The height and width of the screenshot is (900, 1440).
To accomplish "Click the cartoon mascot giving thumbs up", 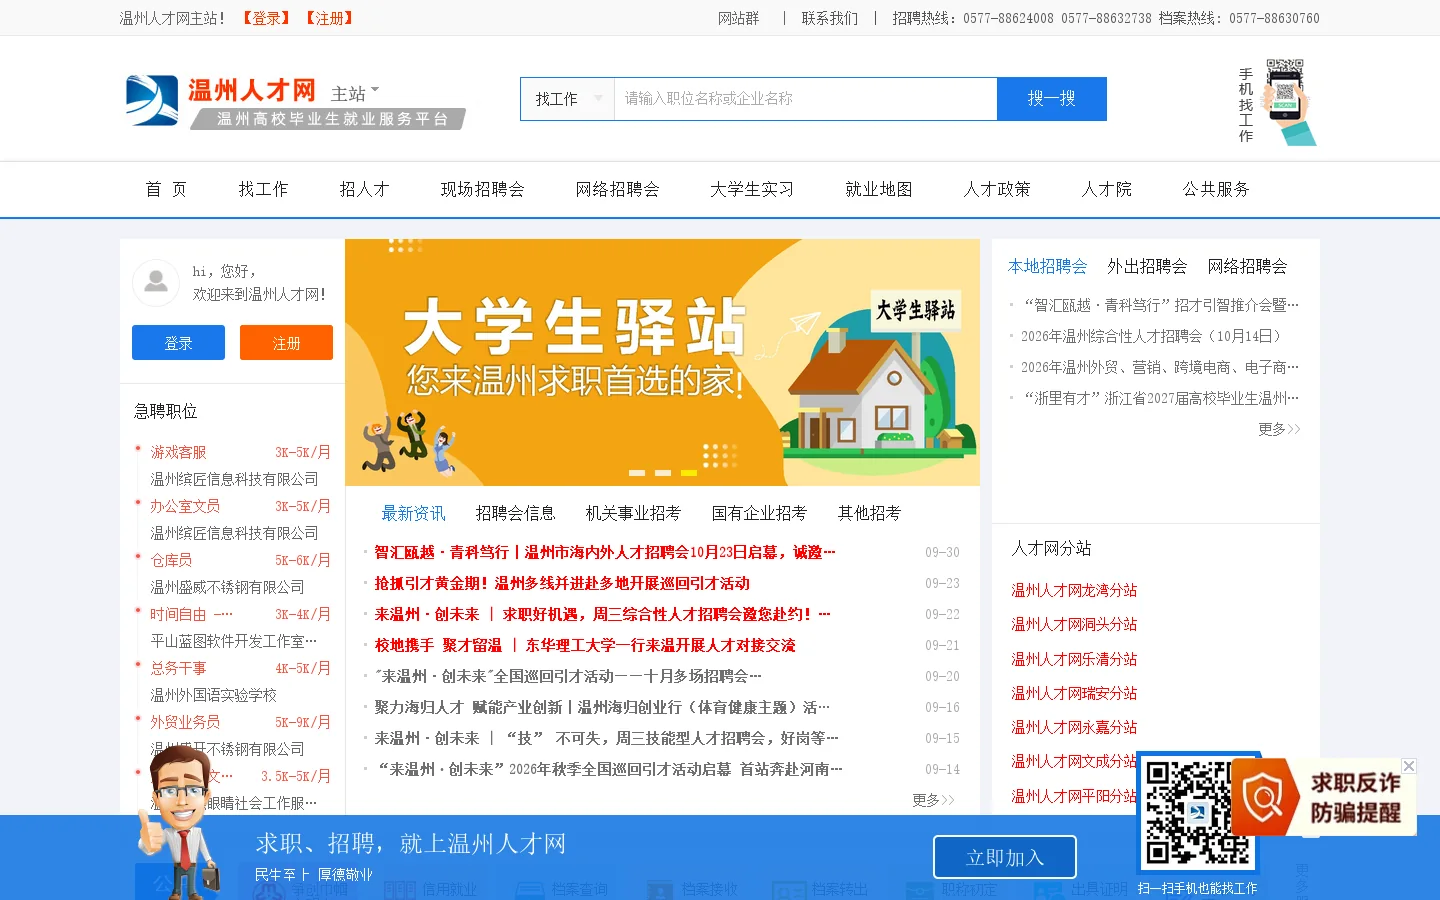I will 179,820.
